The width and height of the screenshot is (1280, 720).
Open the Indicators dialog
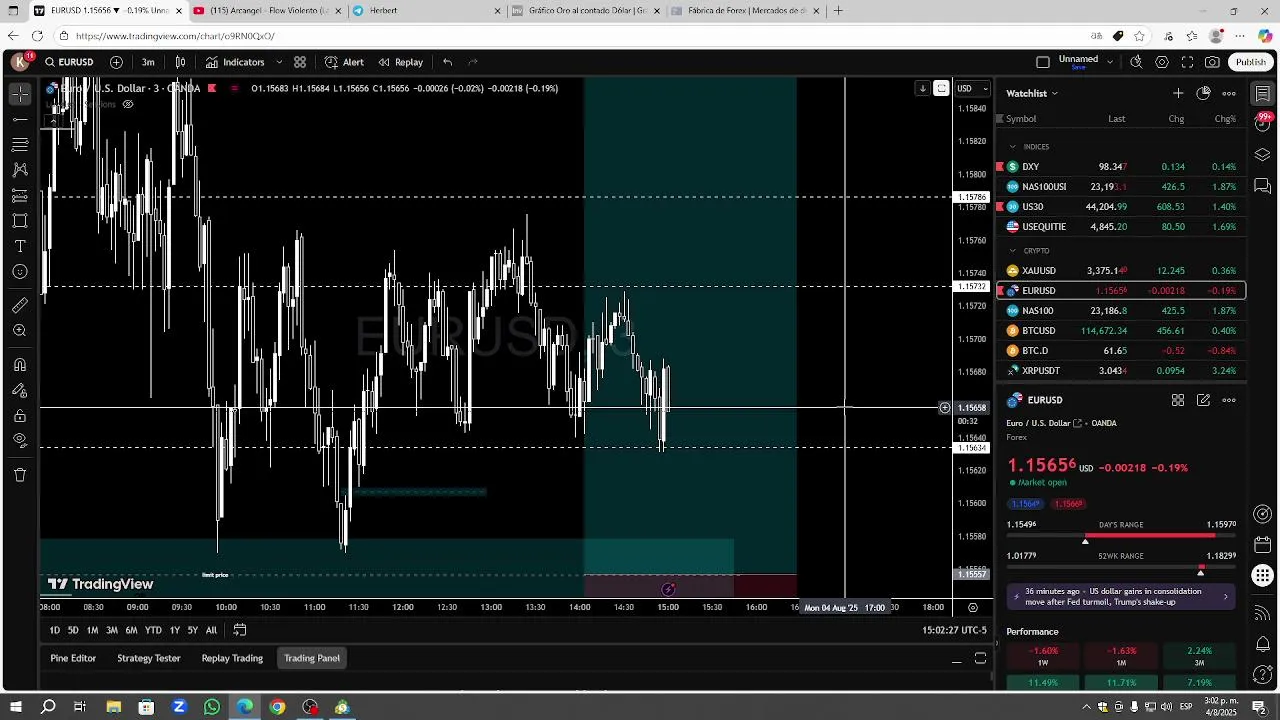coord(236,62)
